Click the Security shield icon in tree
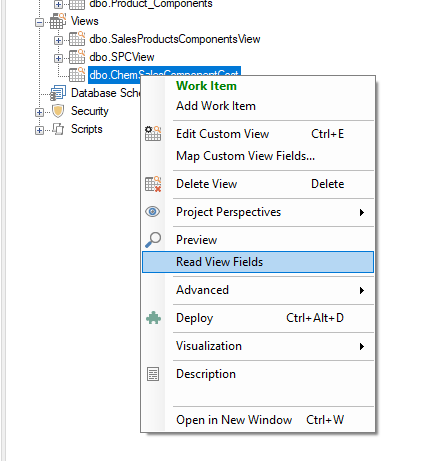The width and height of the screenshot is (440, 461). coord(58,111)
